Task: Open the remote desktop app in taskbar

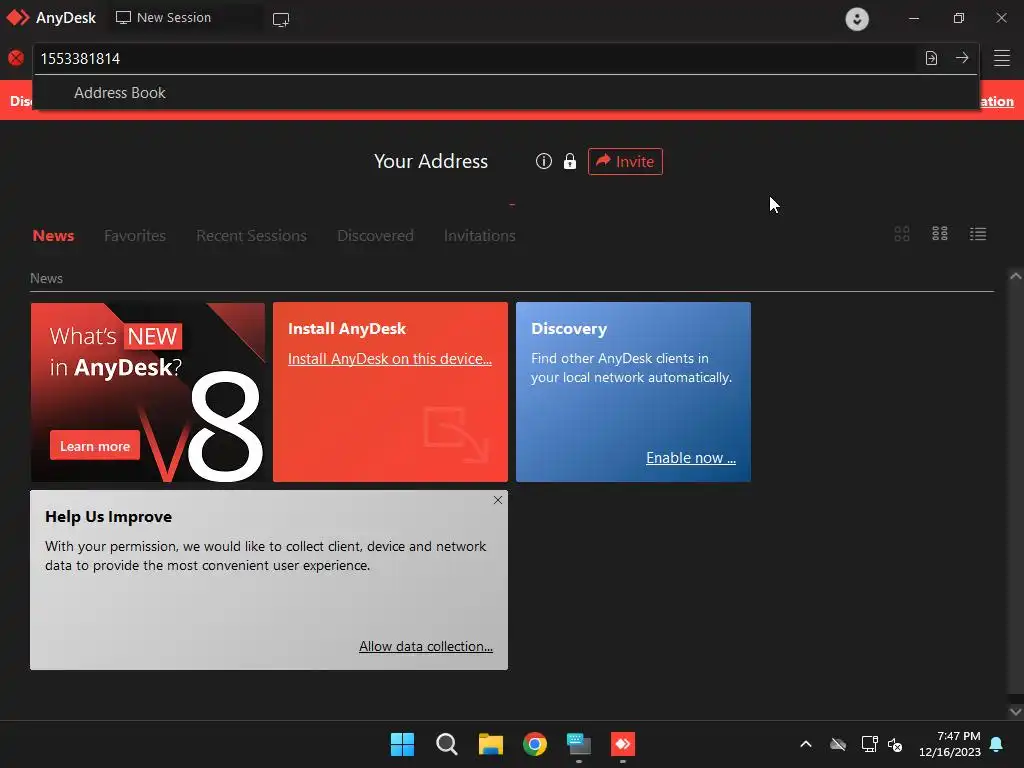Action: [579, 744]
